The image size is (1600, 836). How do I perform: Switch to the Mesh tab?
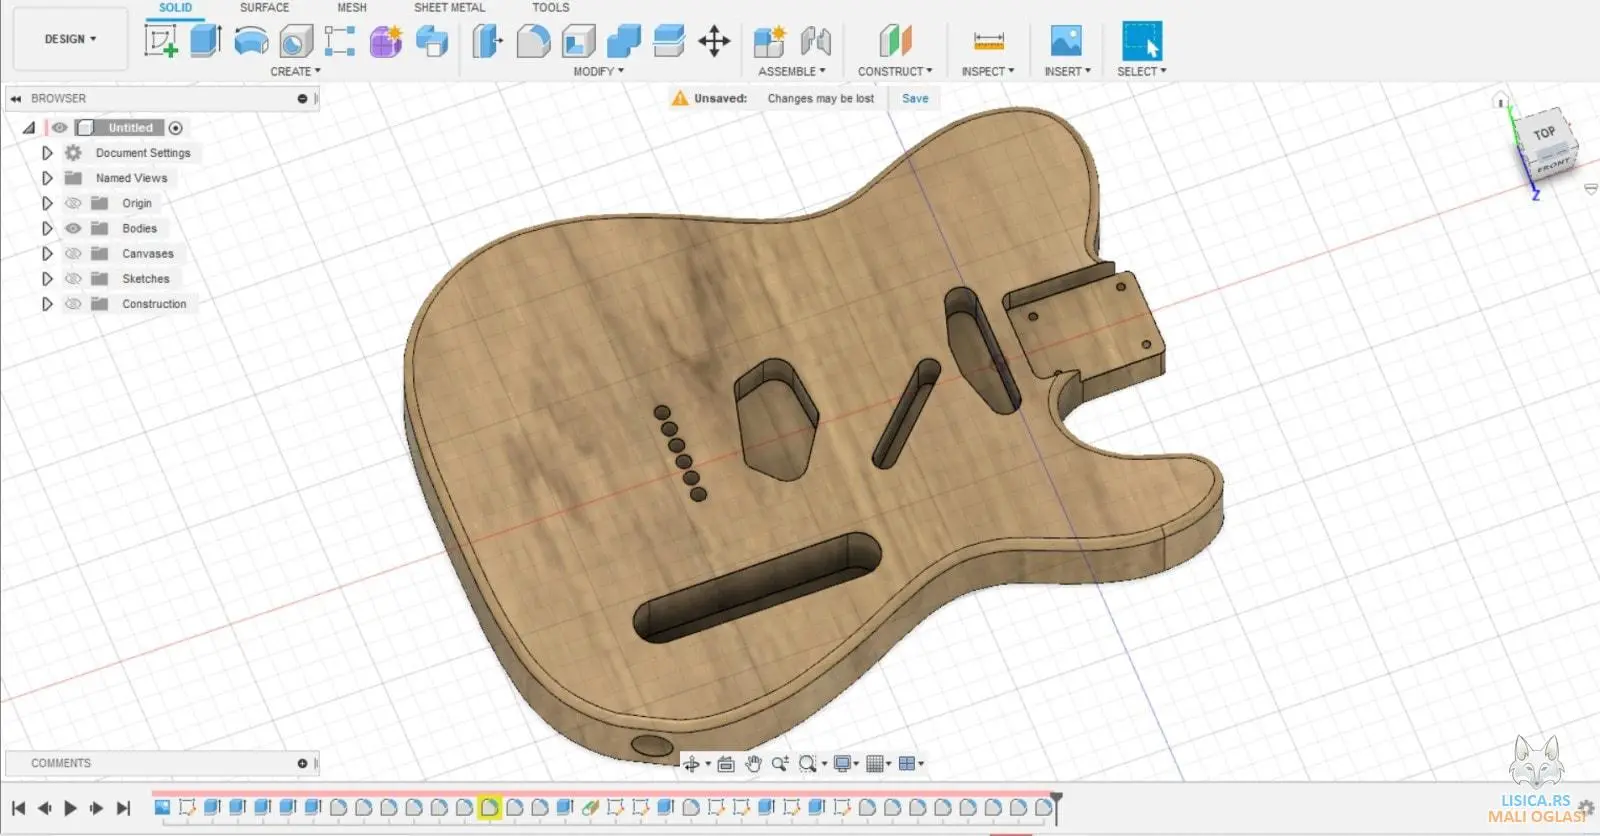click(352, 7)
